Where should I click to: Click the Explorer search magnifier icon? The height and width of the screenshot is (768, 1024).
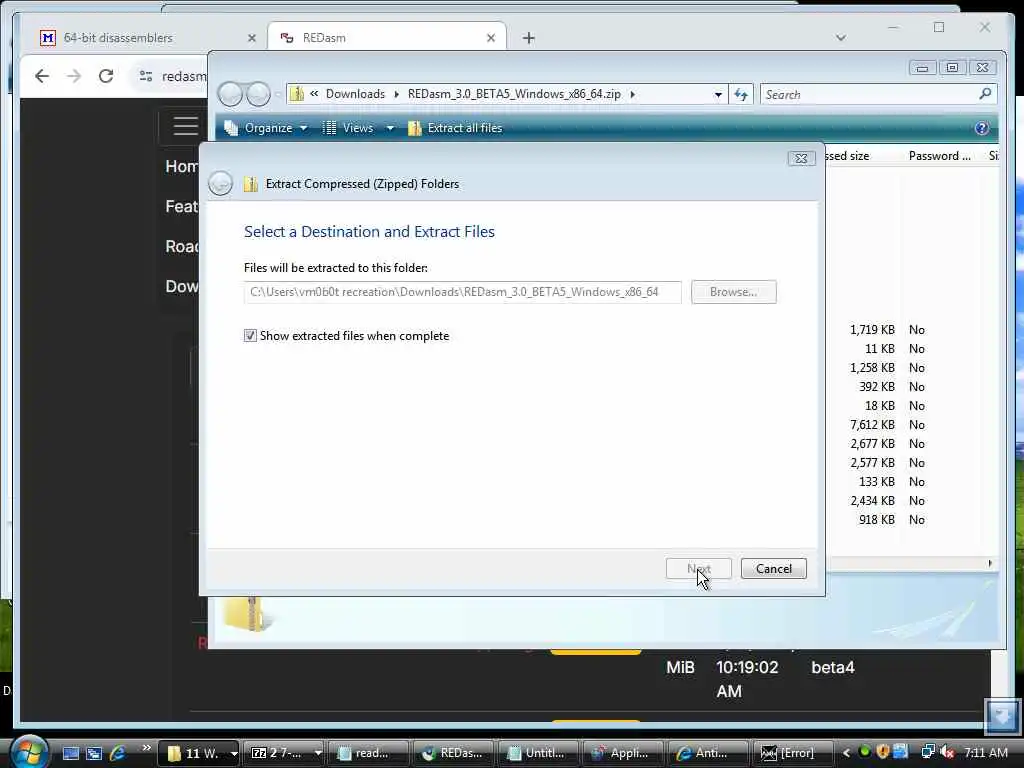tap(985, 94)
